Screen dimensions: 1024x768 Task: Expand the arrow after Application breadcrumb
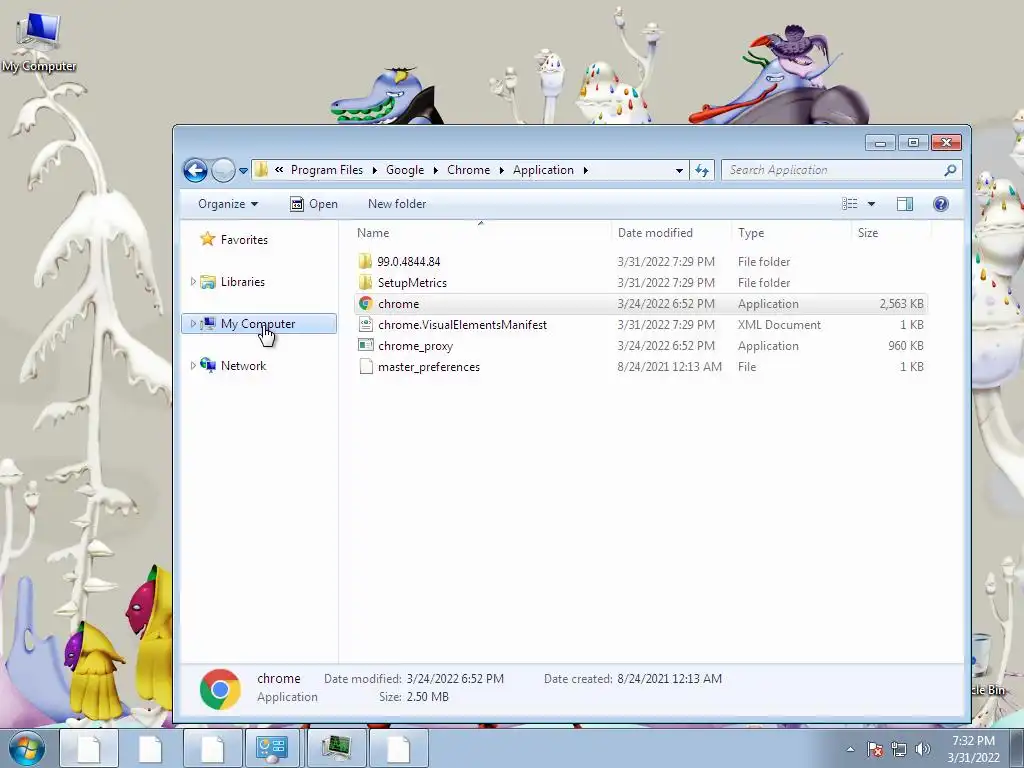[586, 170]
